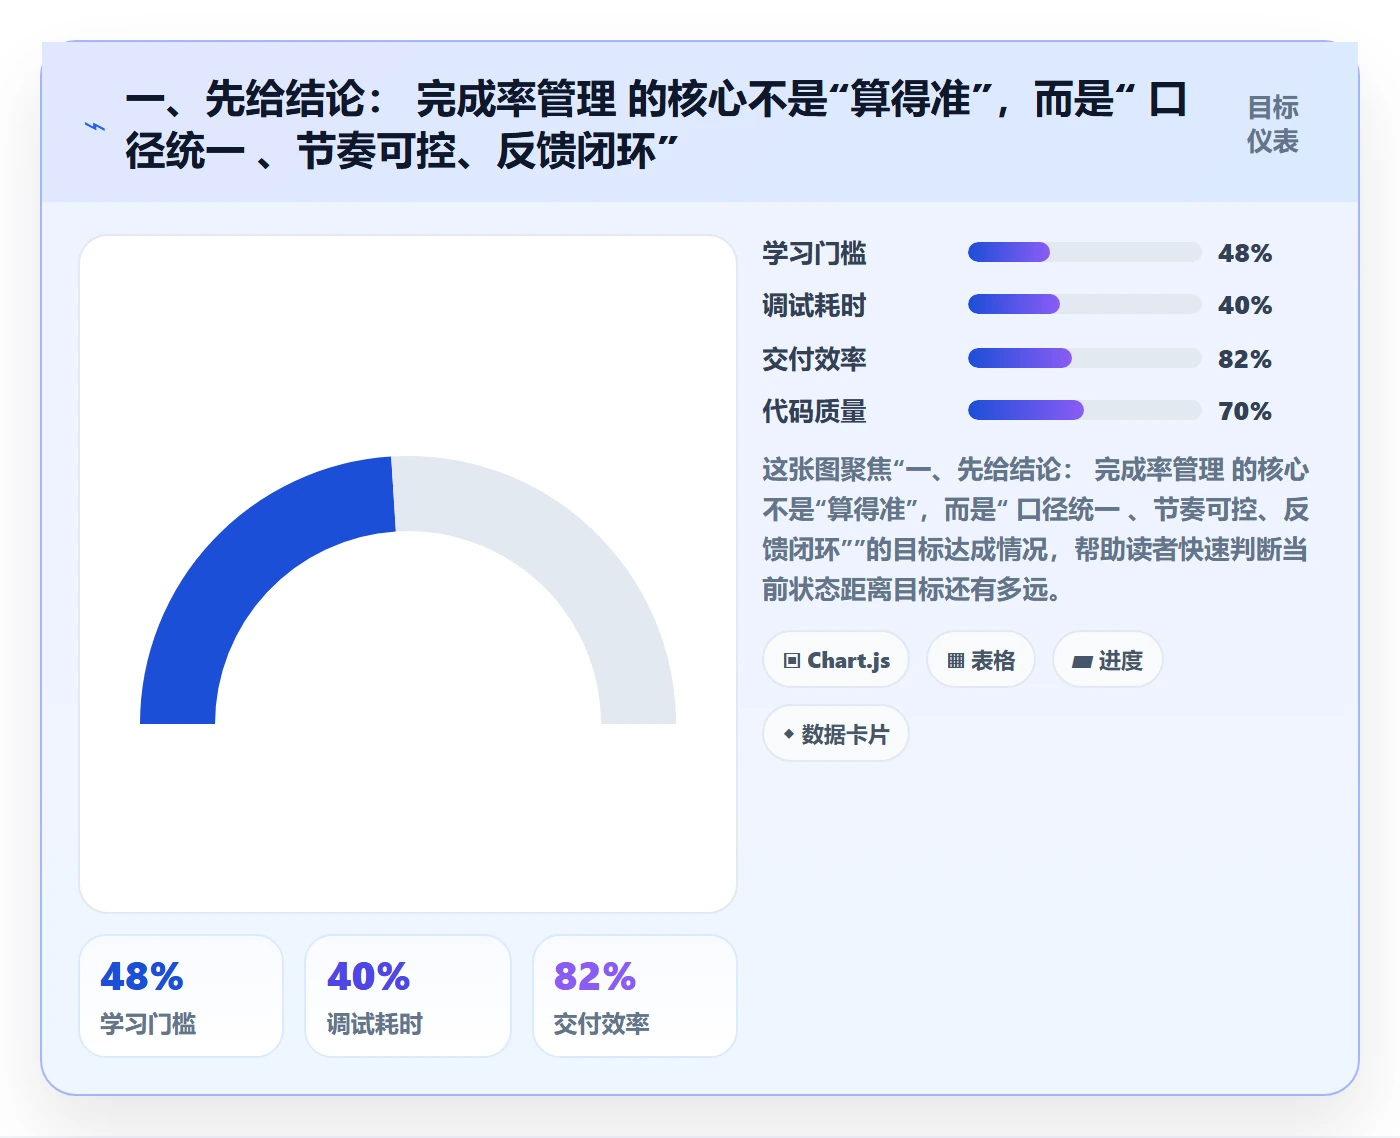Click the 48% value beside 学习门槛 bar

pos(1244,253)
